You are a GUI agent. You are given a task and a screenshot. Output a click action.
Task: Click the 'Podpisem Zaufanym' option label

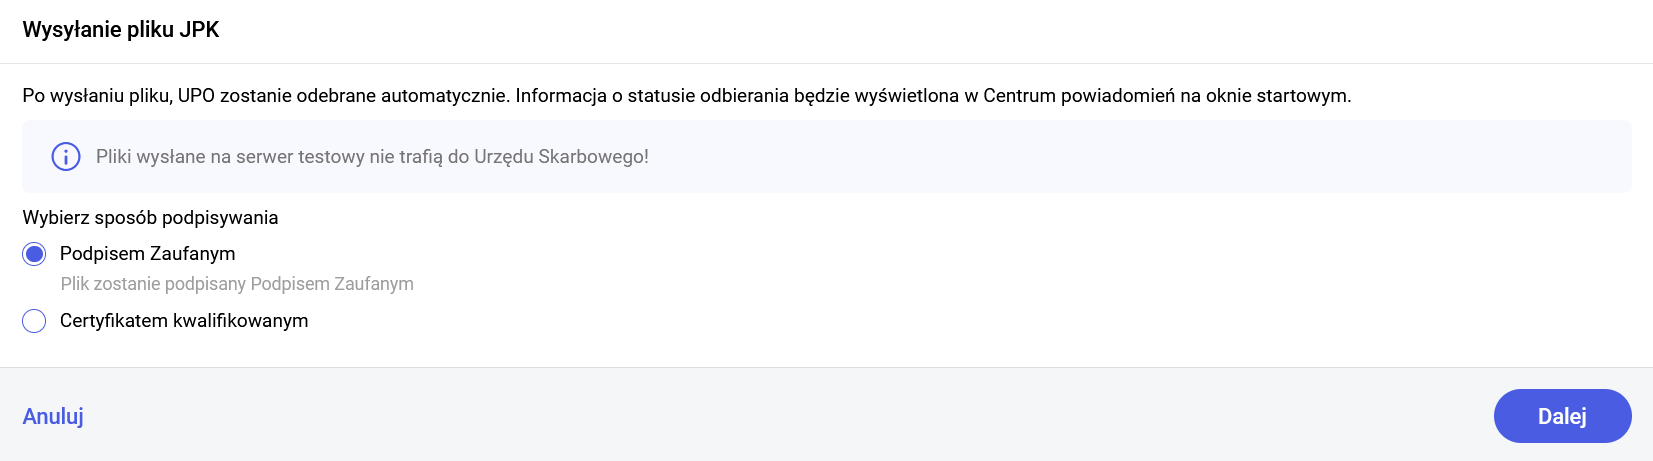[x=147, y=254]
